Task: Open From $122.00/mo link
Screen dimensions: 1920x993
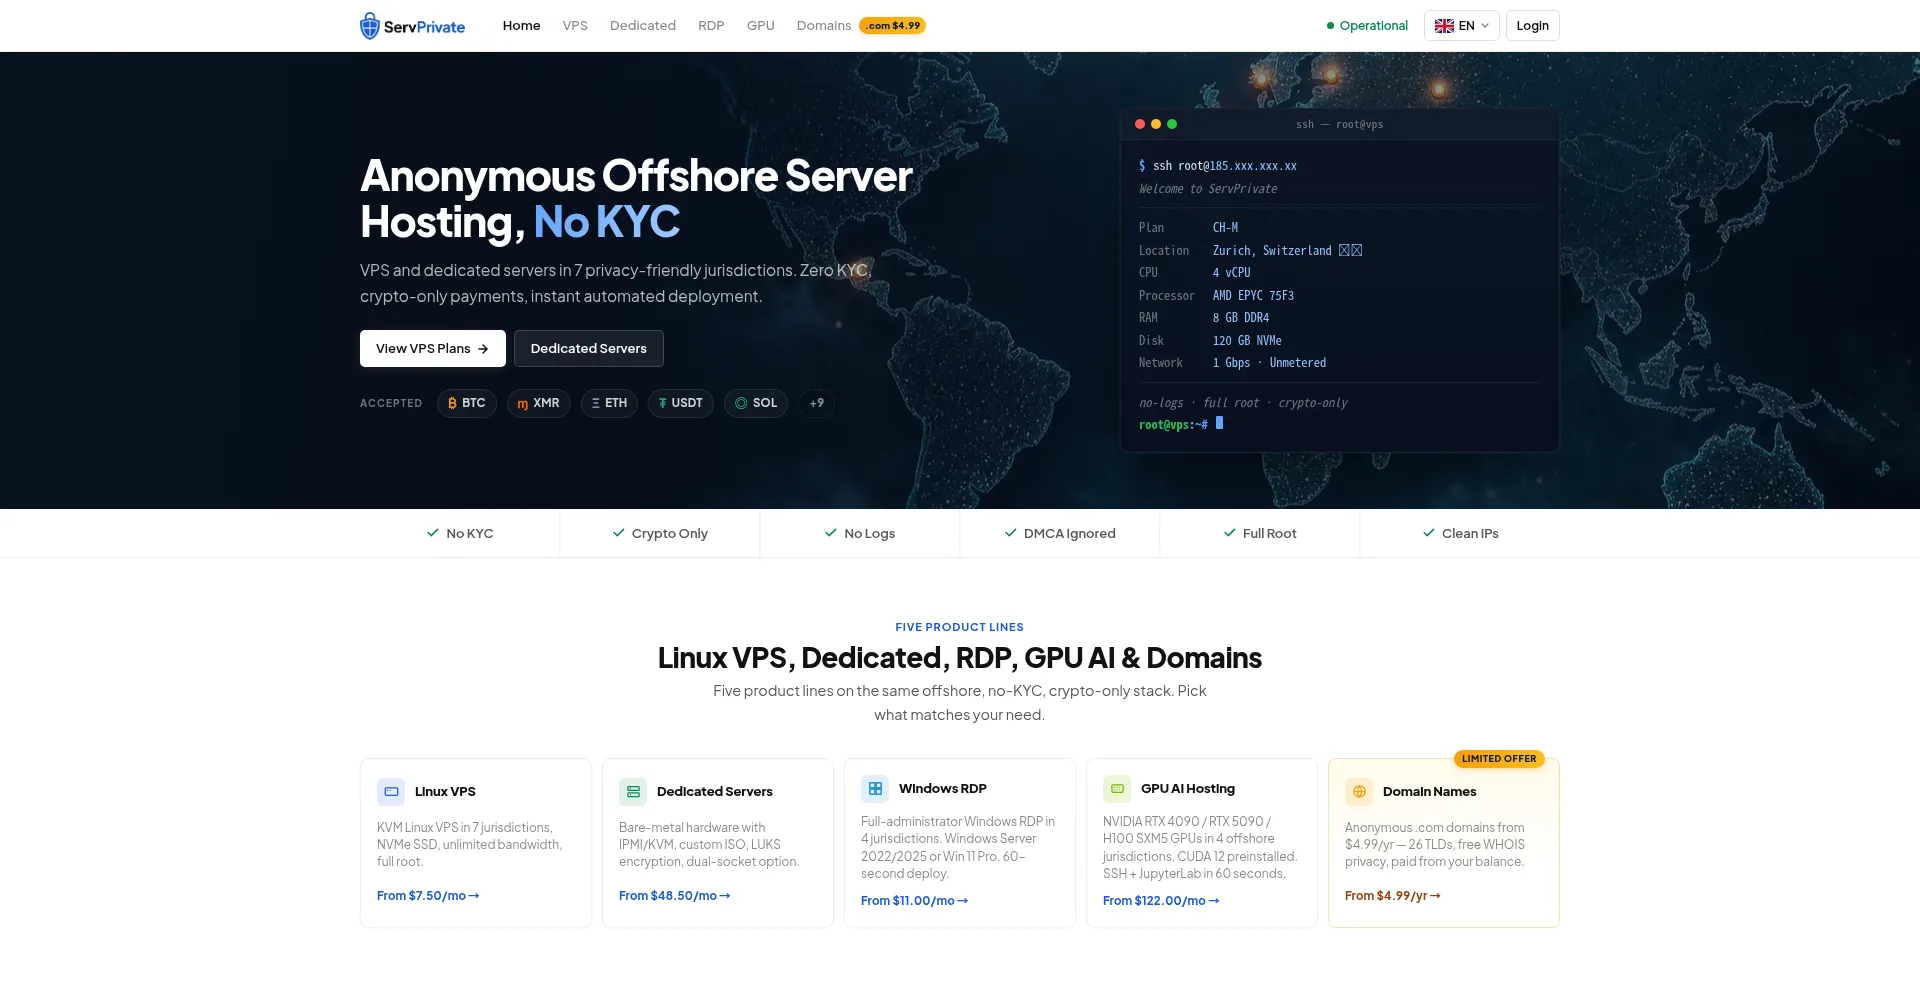Action: (1161, 901)
